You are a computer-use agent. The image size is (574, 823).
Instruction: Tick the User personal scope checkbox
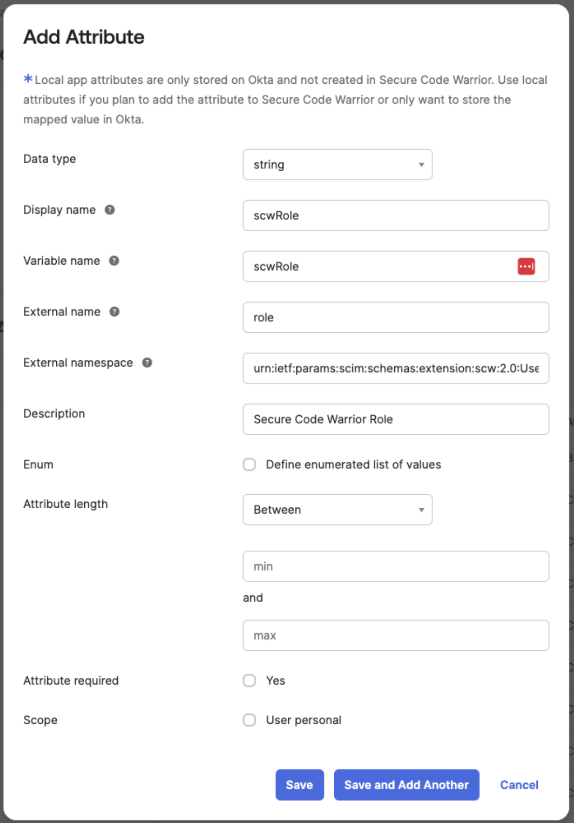click(249, 720)
